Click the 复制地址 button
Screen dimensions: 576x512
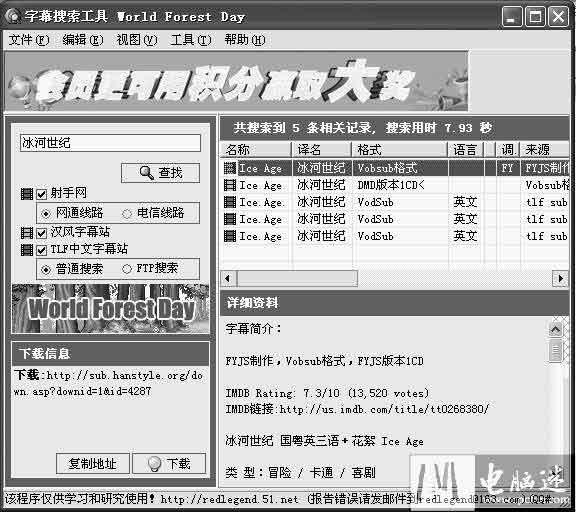coord(93,464)
